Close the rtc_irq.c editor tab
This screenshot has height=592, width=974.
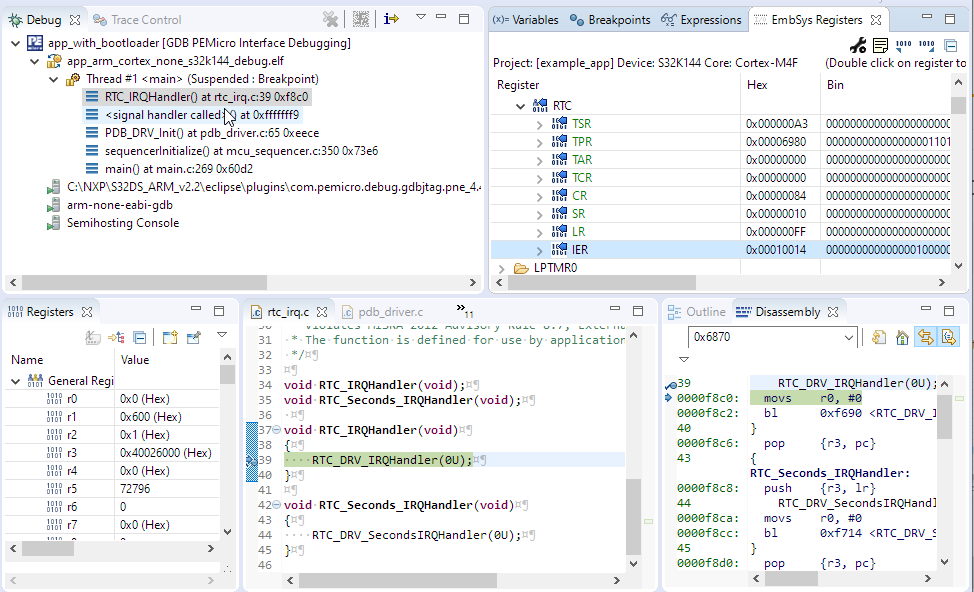(322, 312)
